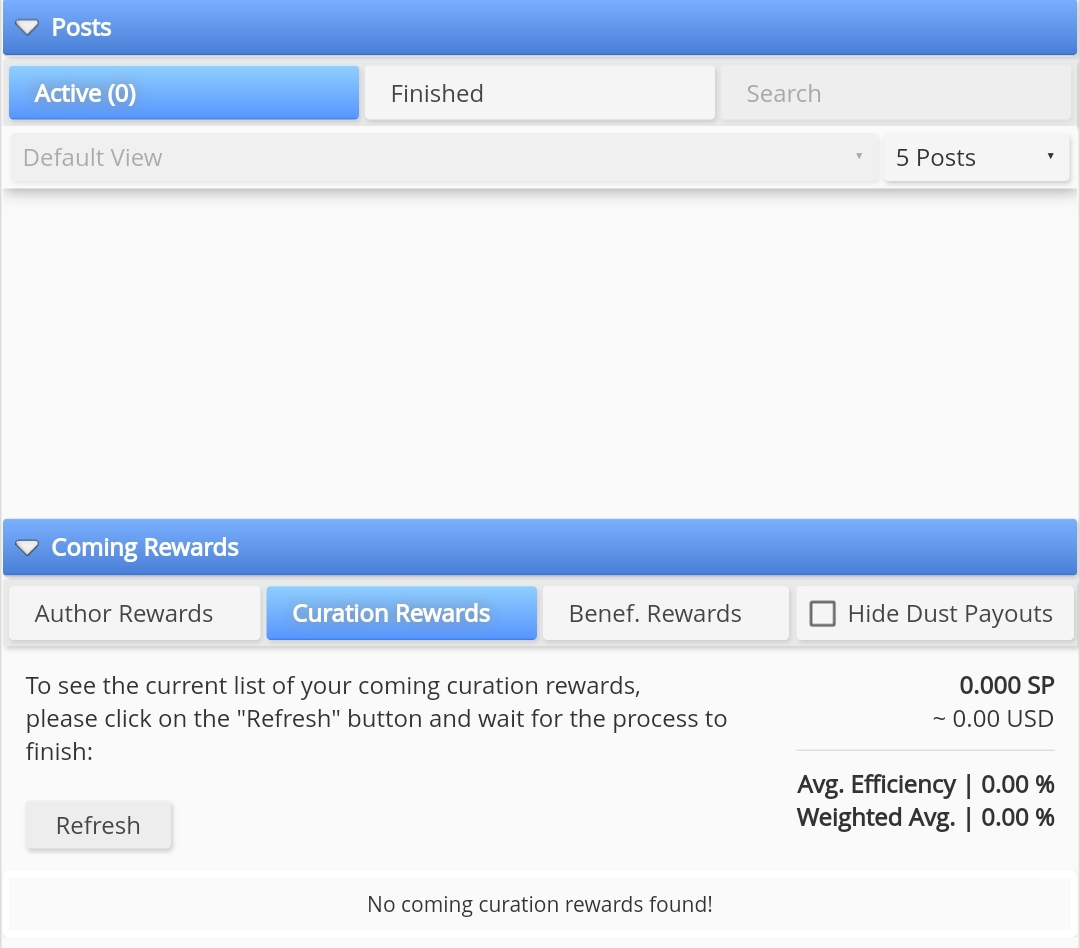This screenshot has height=948, width=1080.
Task: Open the Default View dropdown
Action: click(x=444, y=158)
